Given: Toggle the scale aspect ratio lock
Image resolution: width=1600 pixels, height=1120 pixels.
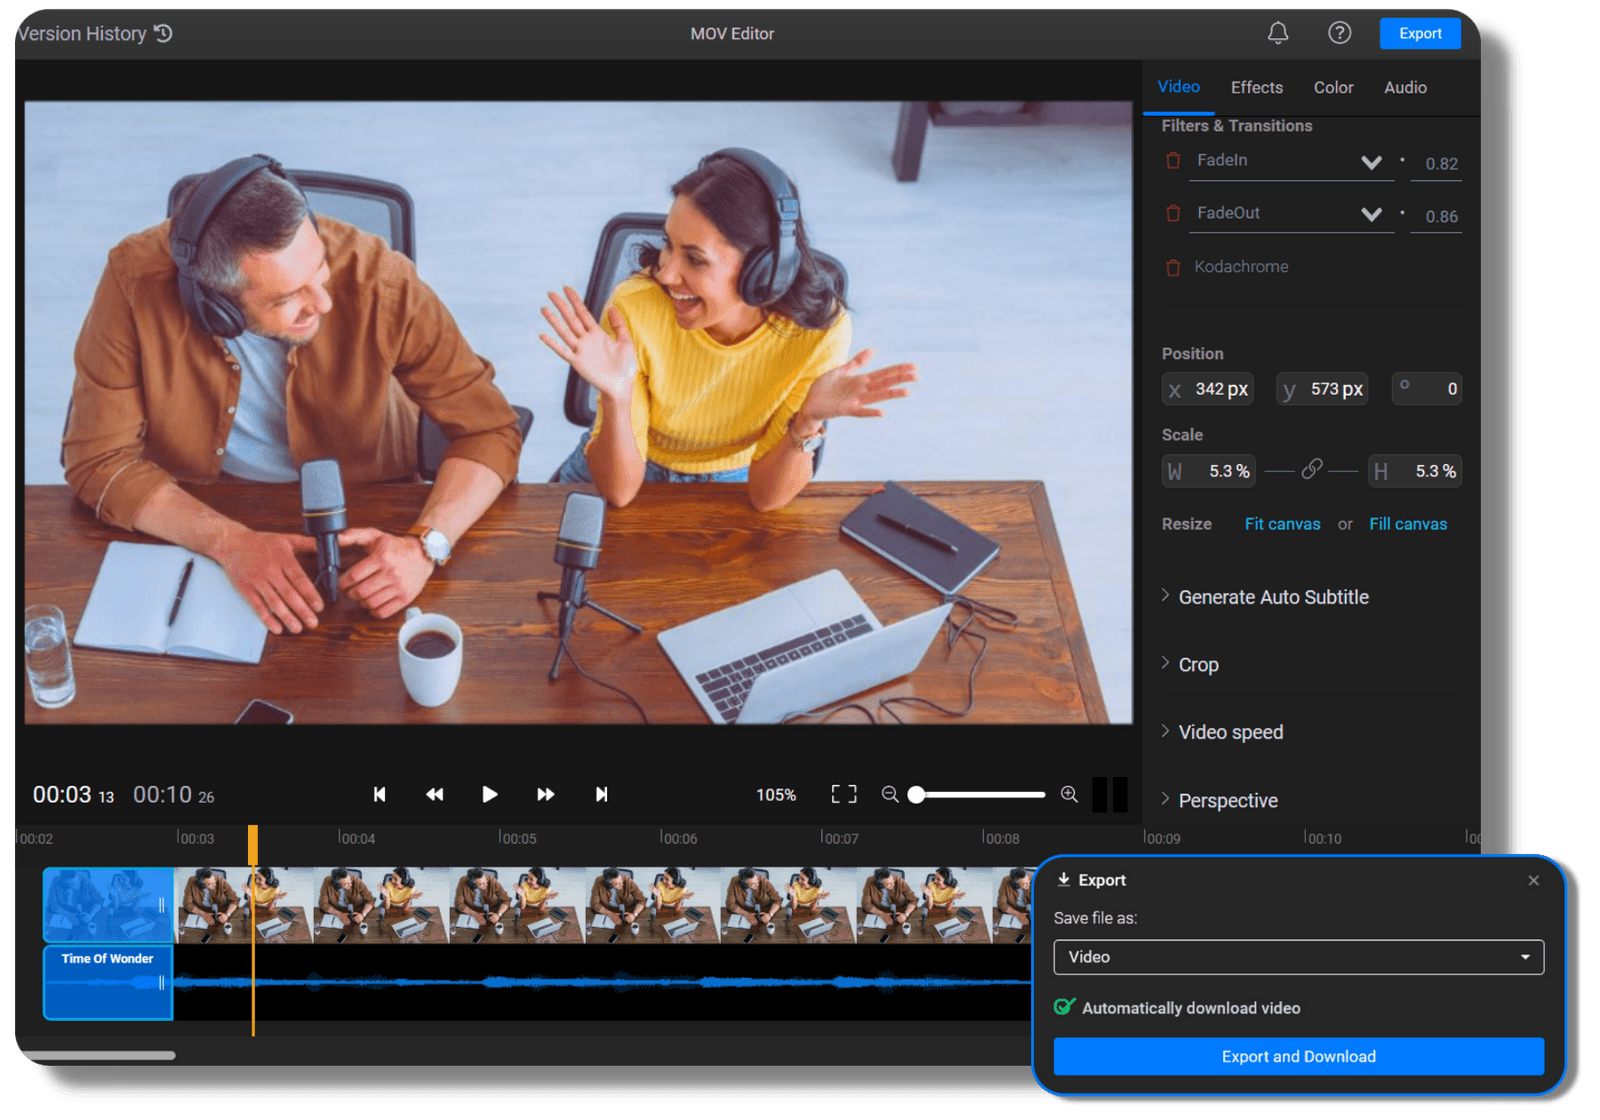Looking at the screenshot, I should point(1313,470).
